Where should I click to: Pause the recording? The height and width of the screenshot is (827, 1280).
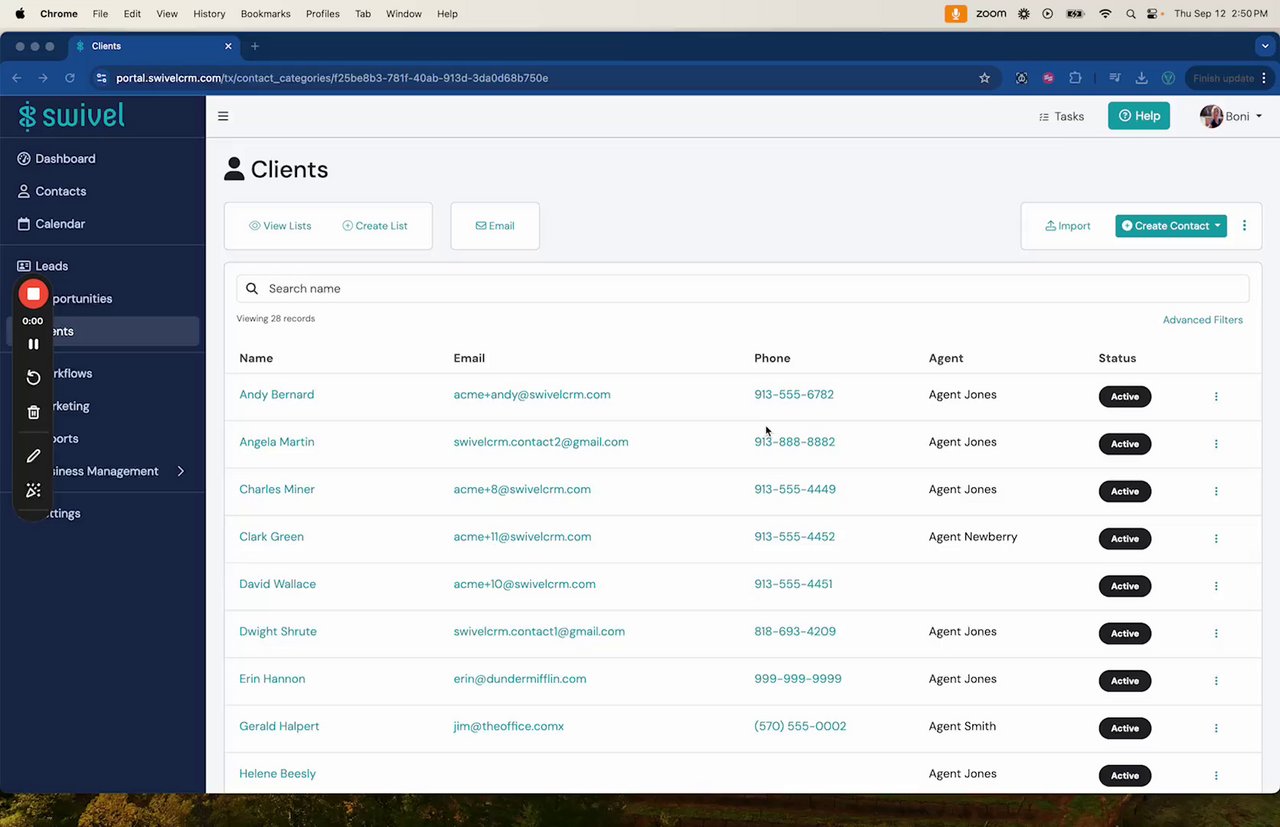click(x=33, y=344)
